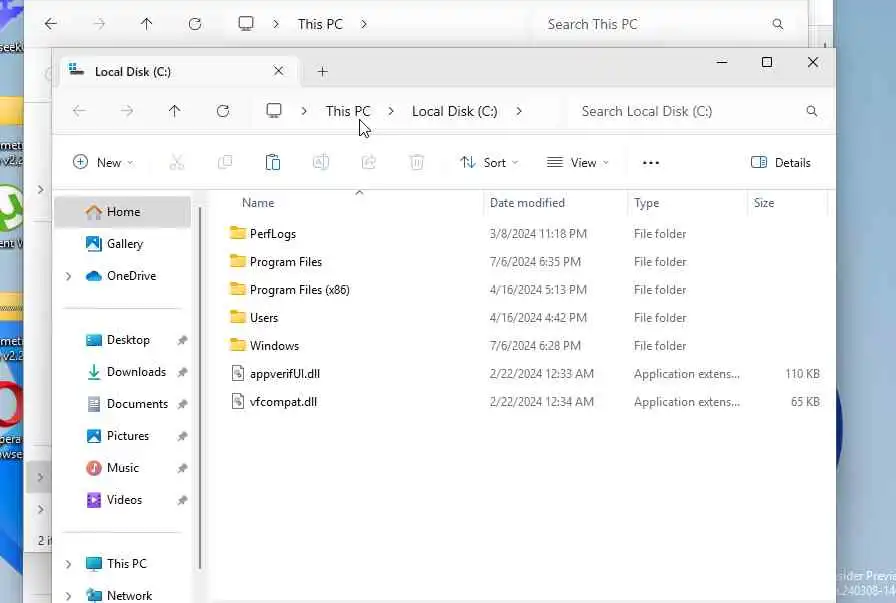Sort by the Size column header
The height and width of the screenshot is (603, 896).
pos(763,203)
